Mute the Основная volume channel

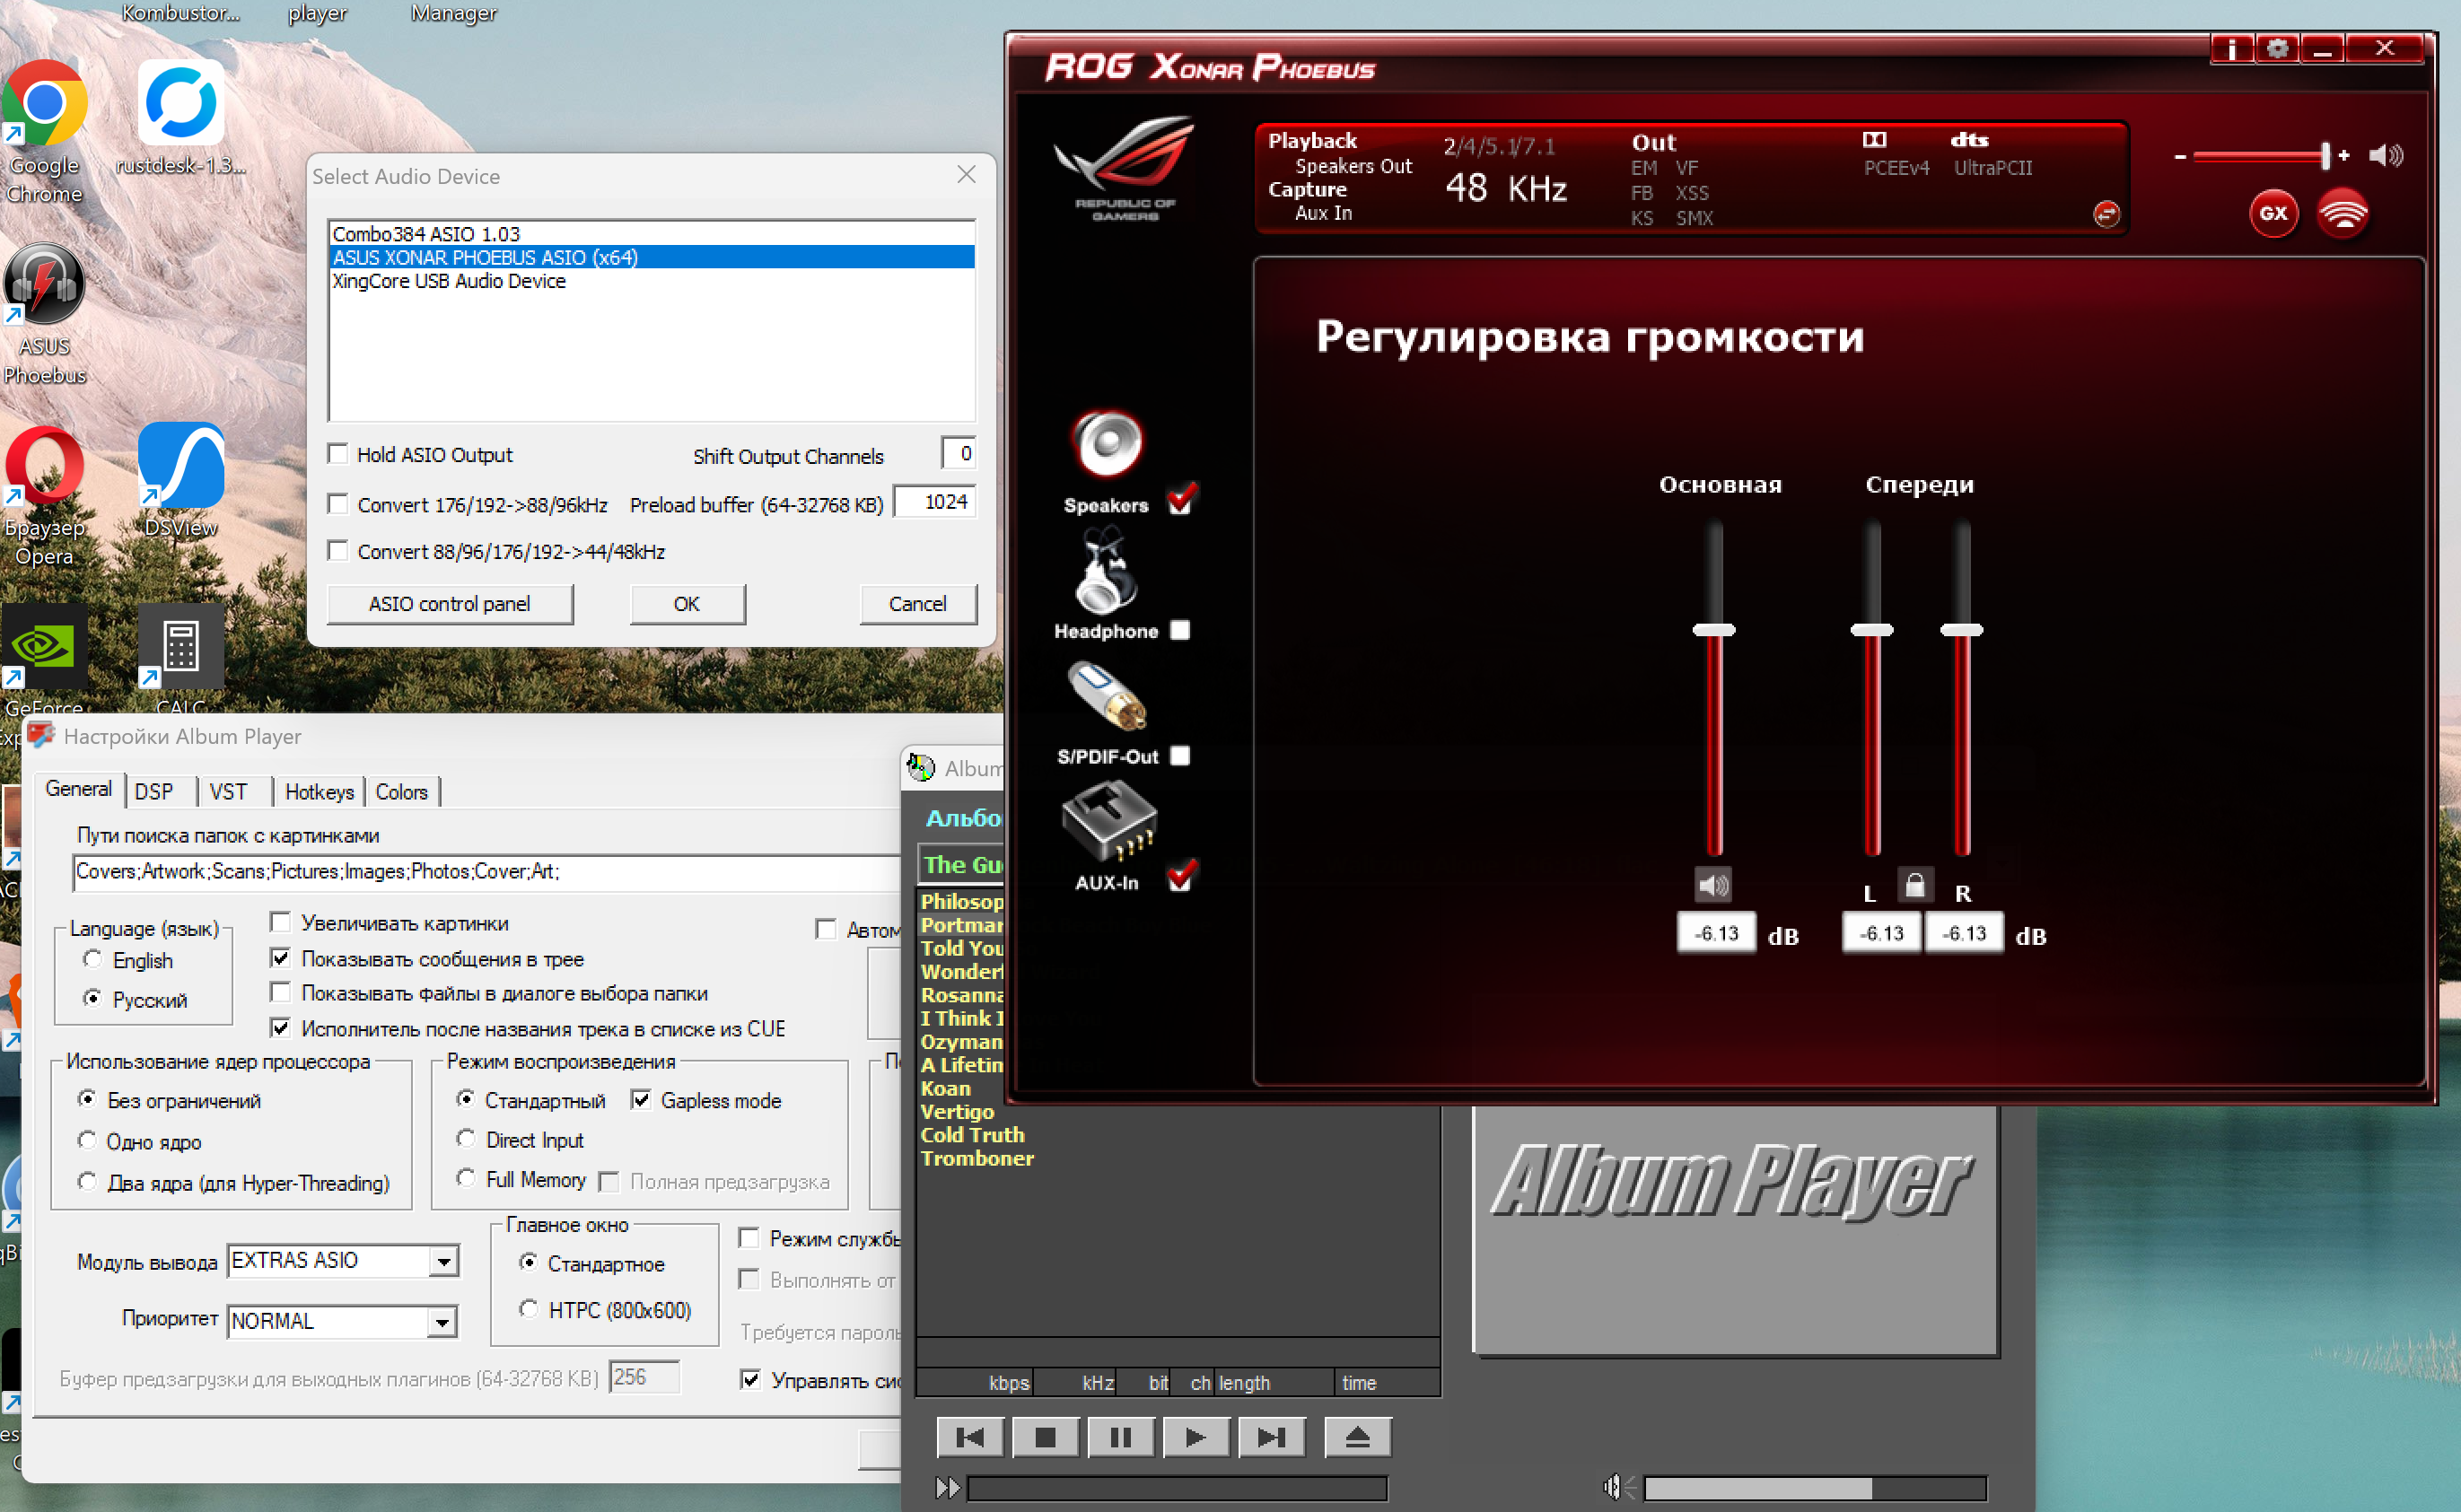pyautogui.click(x=1713, y=885)
